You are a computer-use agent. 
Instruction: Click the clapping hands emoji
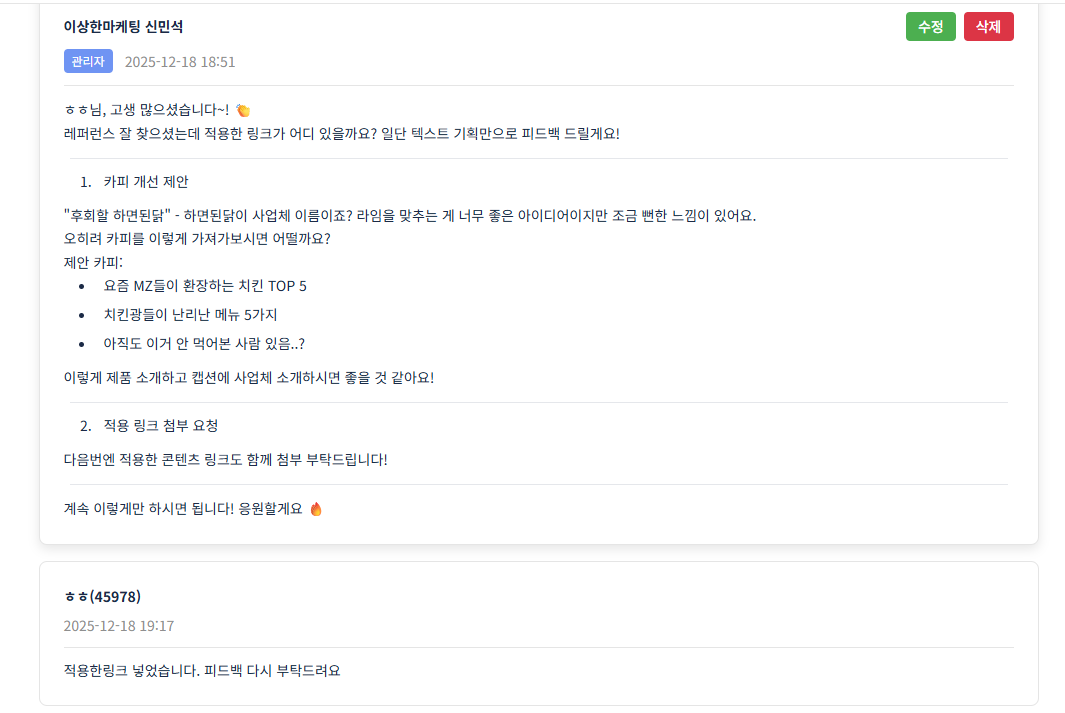[242, 110]
